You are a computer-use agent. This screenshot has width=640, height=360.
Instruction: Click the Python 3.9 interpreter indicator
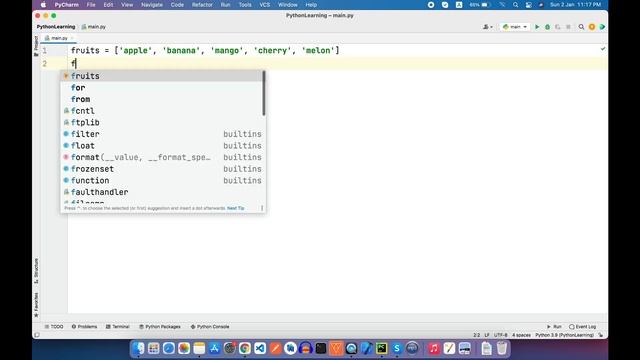tap(564, 335)
